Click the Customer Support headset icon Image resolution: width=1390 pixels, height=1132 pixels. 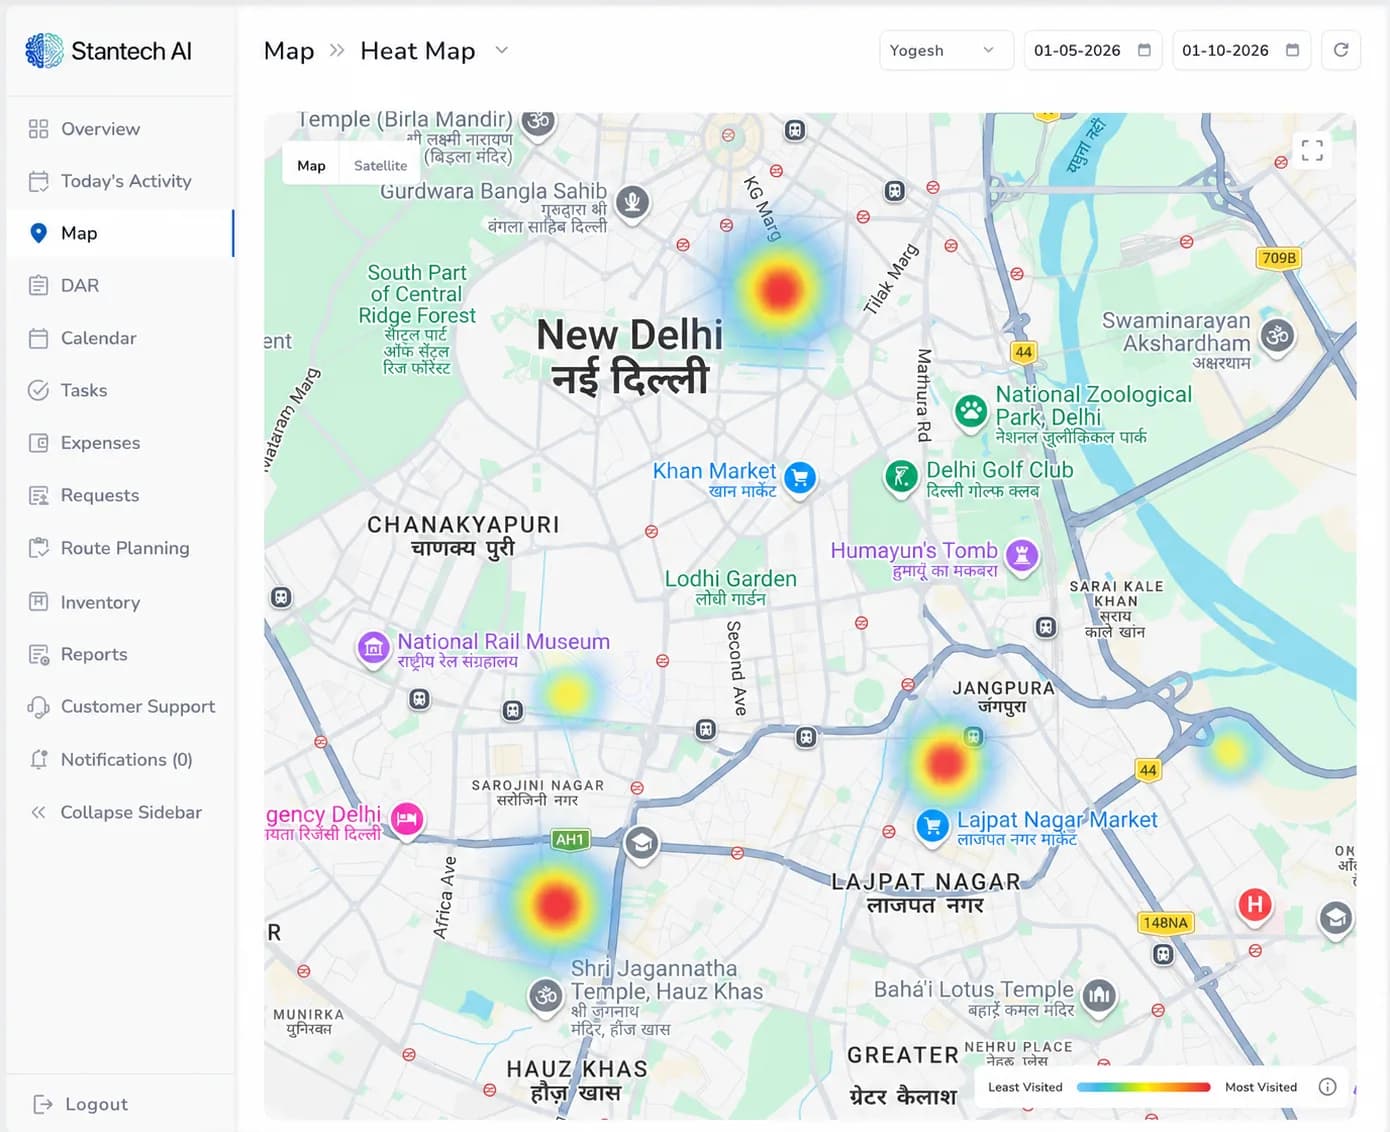tap(39, 707)
